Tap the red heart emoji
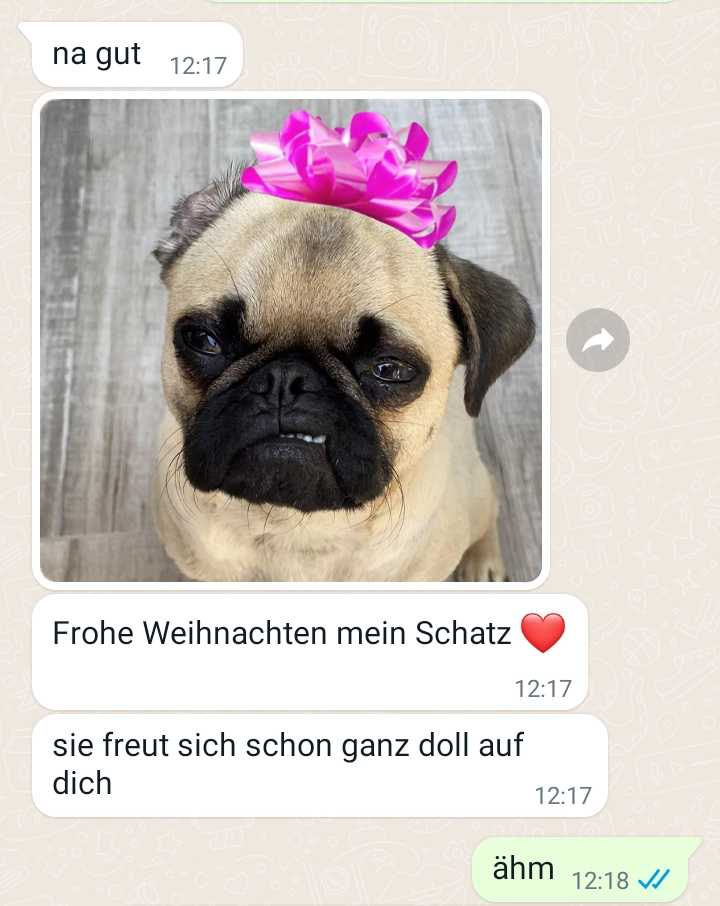Screen dimensions: 720x906 [543, 633]
